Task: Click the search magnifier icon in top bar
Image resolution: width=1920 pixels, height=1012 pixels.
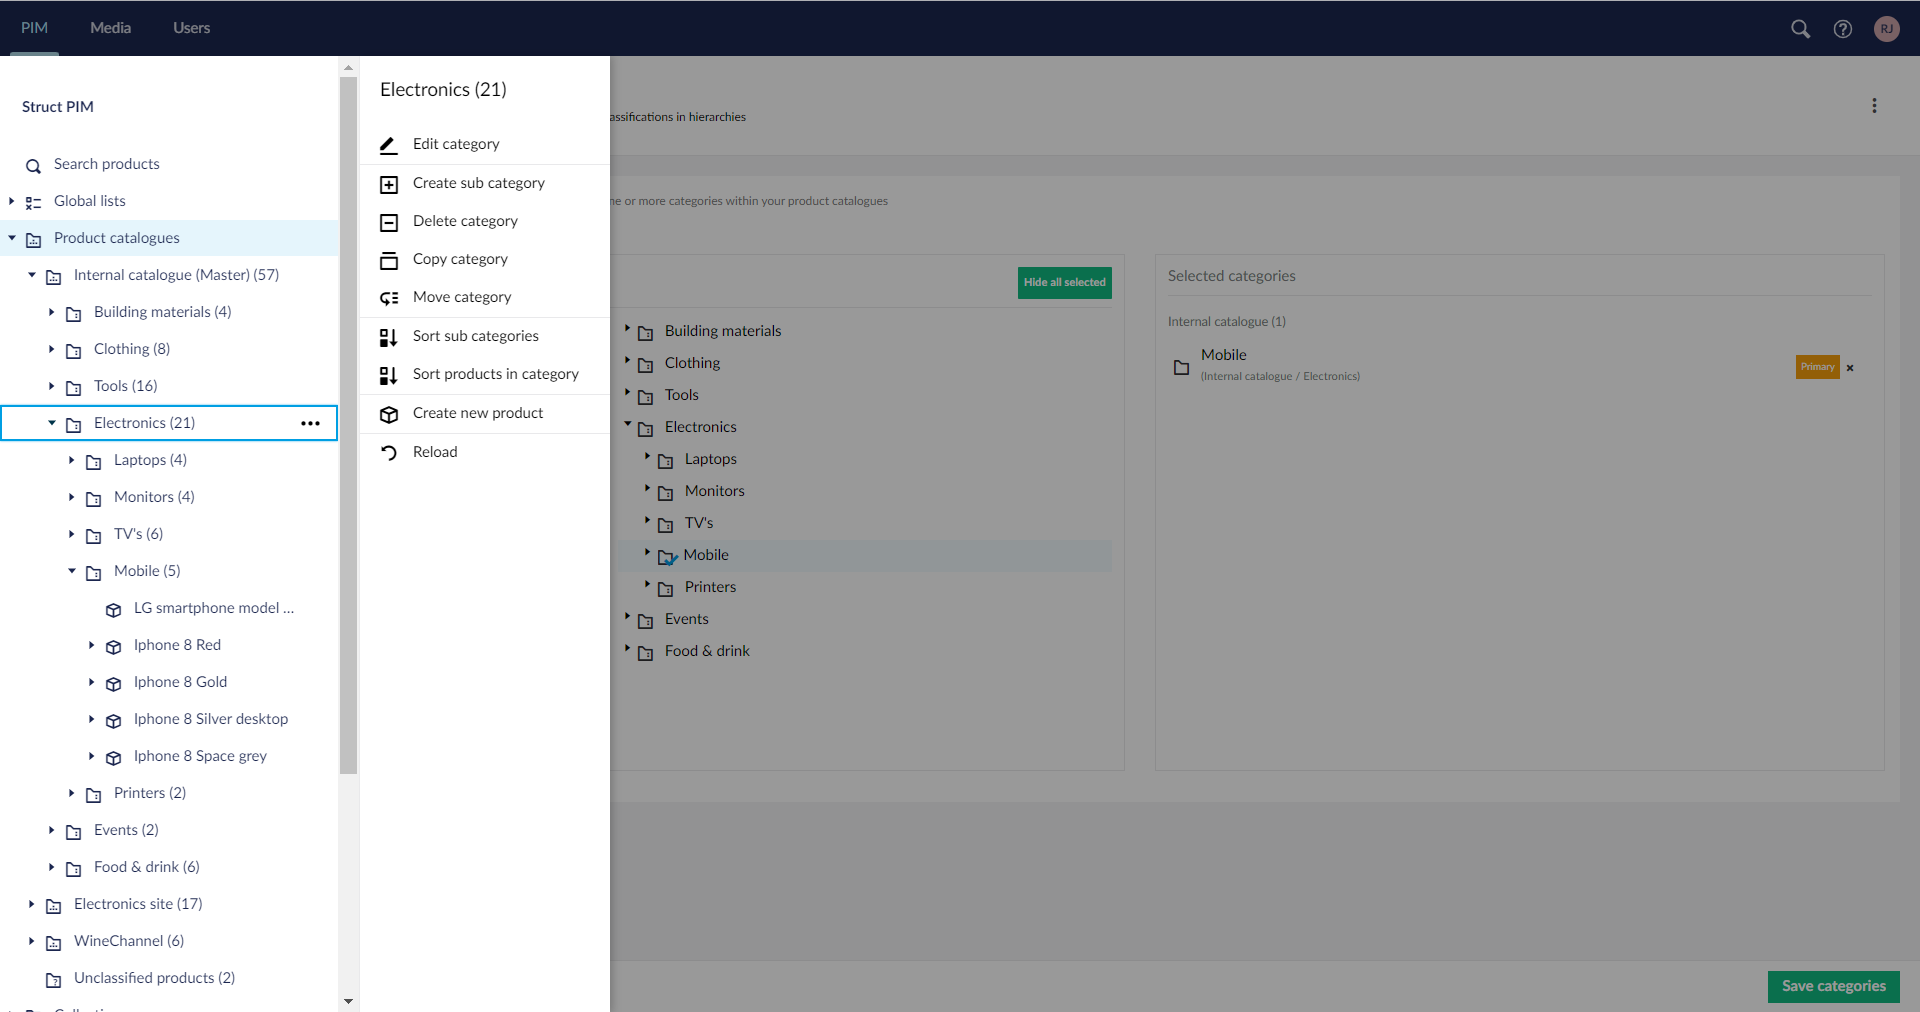Action: pos(1800,29)
